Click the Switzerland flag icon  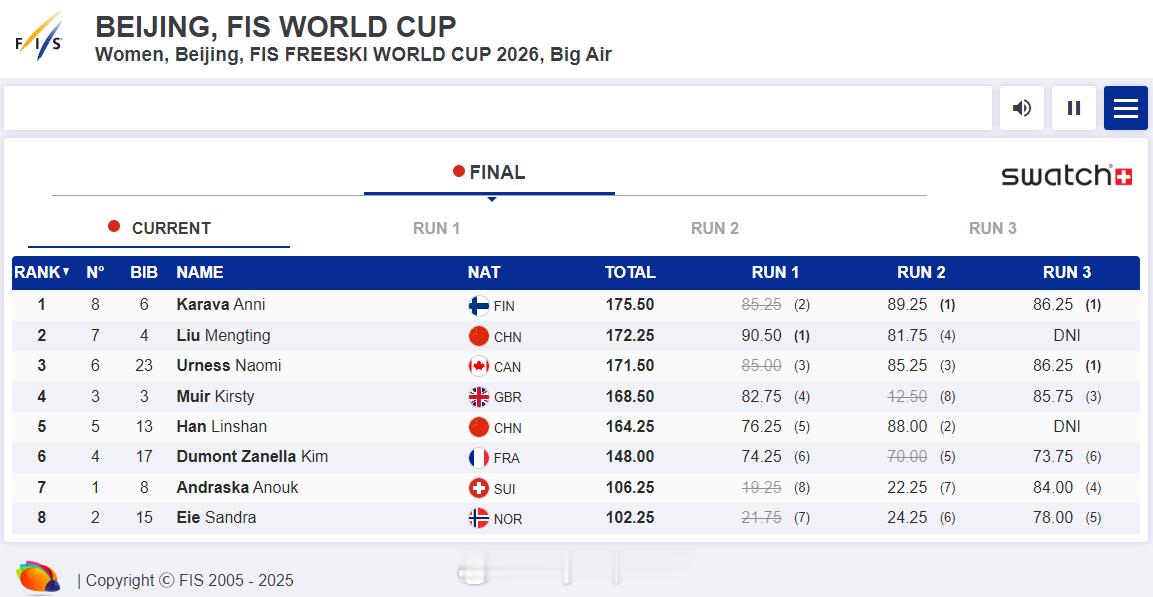[x=479, y=488]
